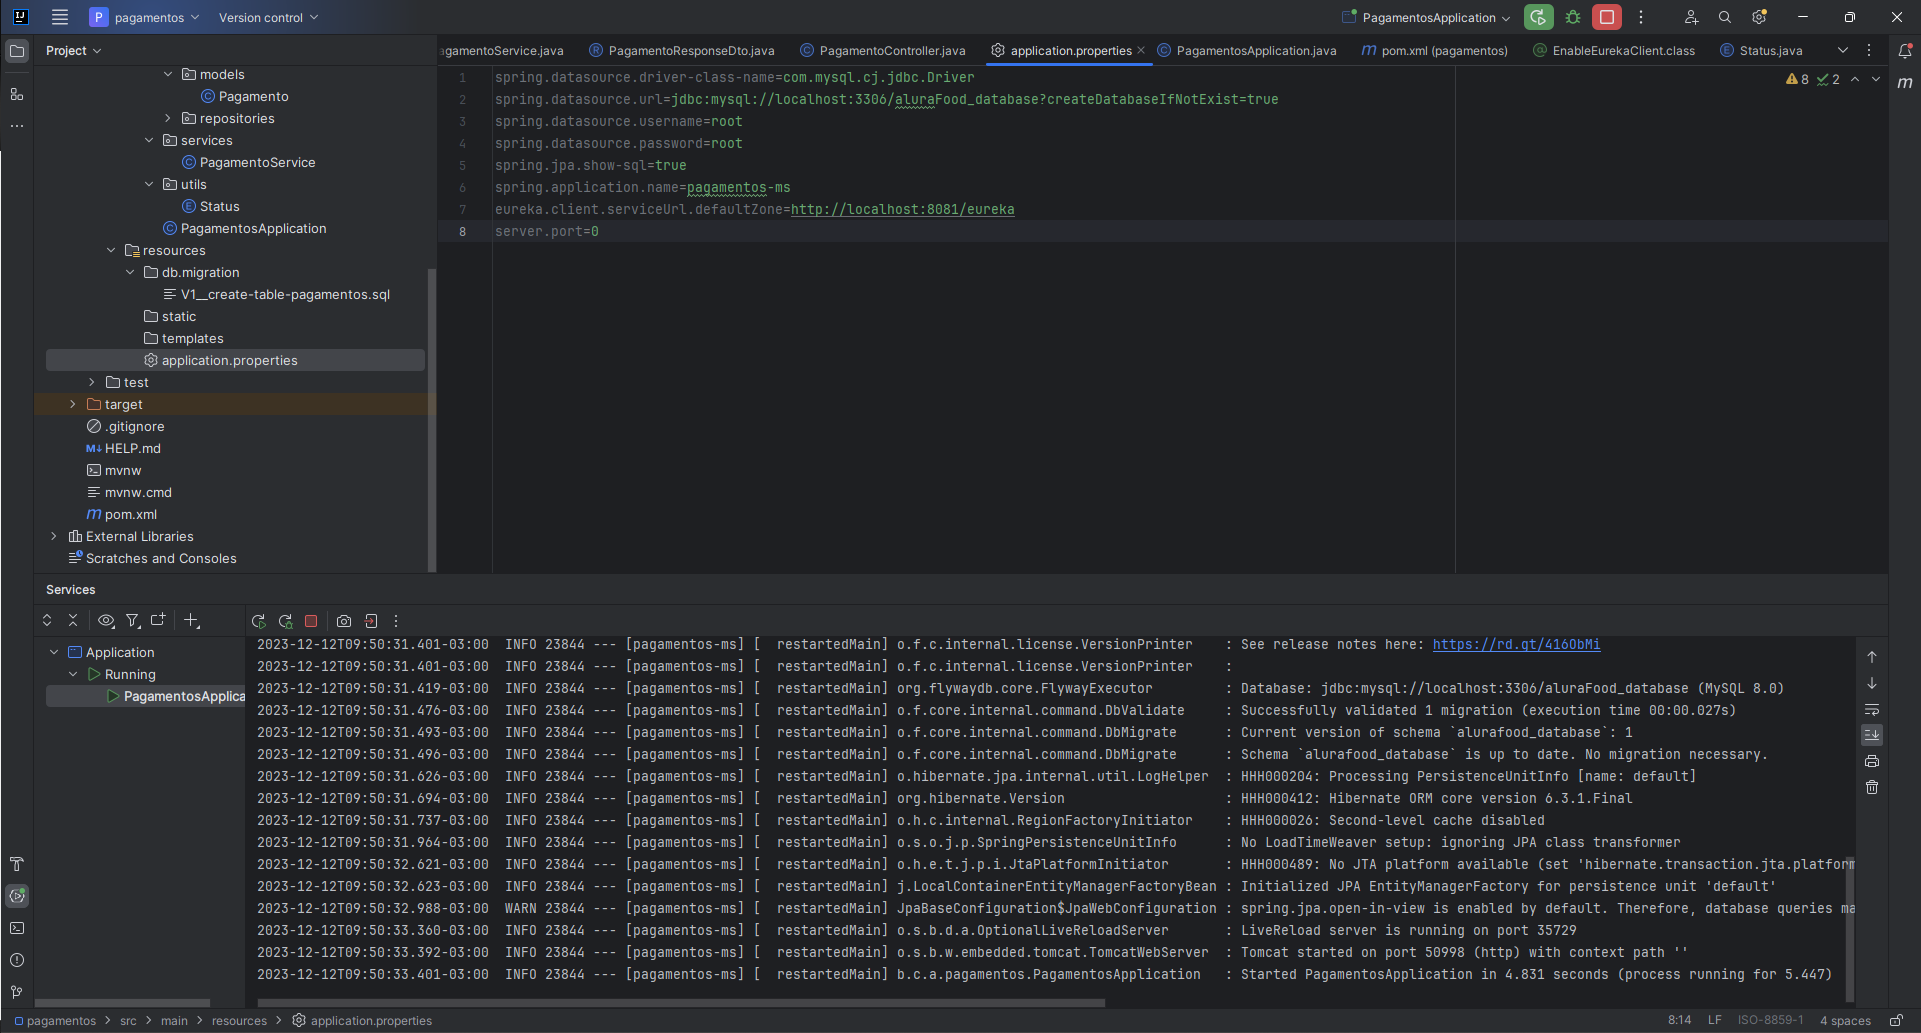Image resolution: width=1921 pixels, height=1033 pixels.
Task: Open the Terminal tool window
Action: [17, 928]
